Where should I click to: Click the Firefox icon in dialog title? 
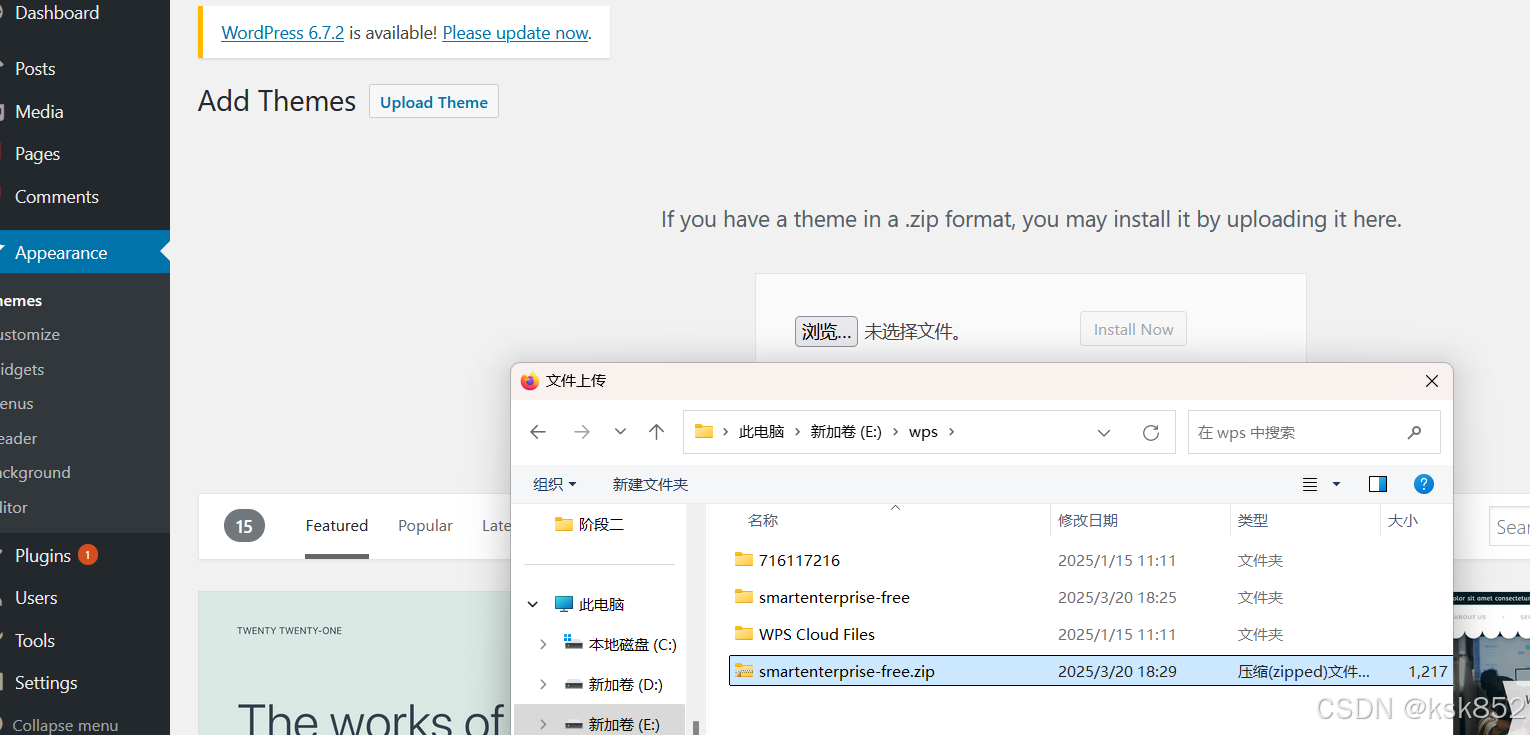[x=530, y=381]
